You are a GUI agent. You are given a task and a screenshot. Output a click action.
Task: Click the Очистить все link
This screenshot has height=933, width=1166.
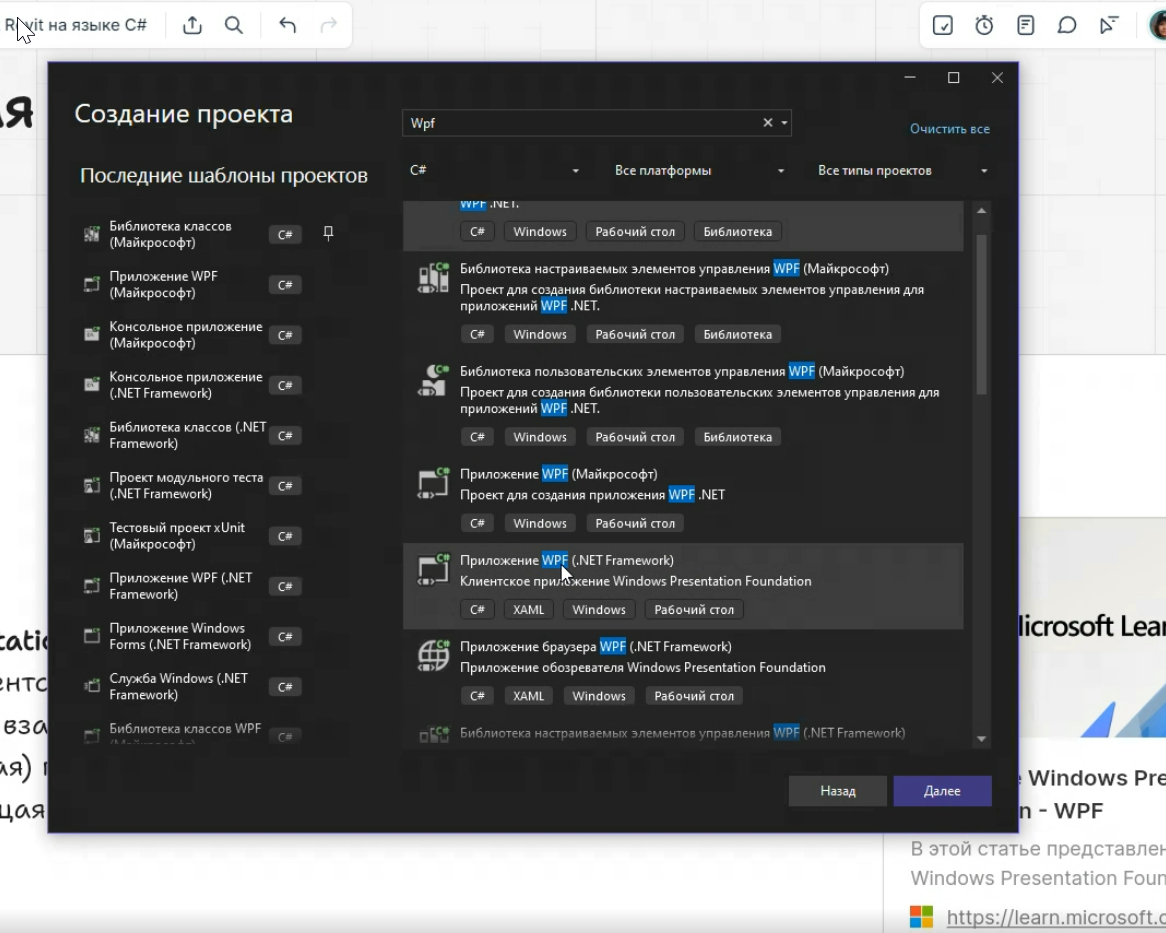950,129
